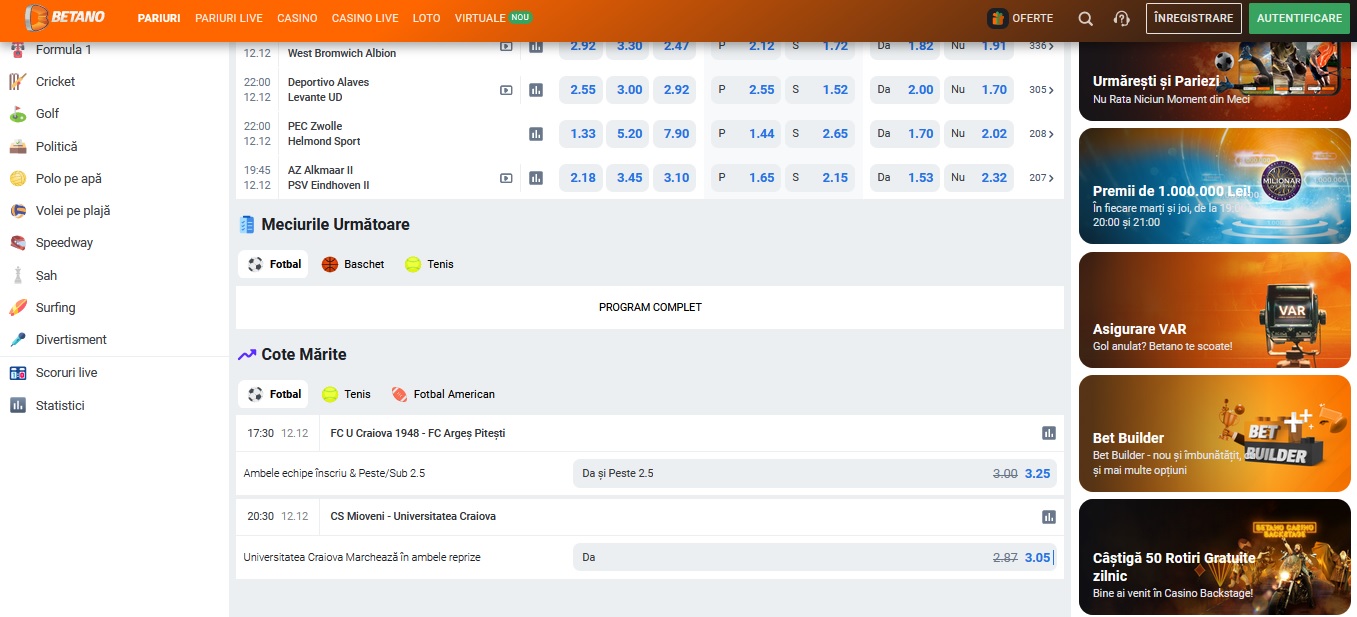This screenshot has height=617, width=1357.
Task: Open the Statistici chart icon in sidebar
Action: 18,406
